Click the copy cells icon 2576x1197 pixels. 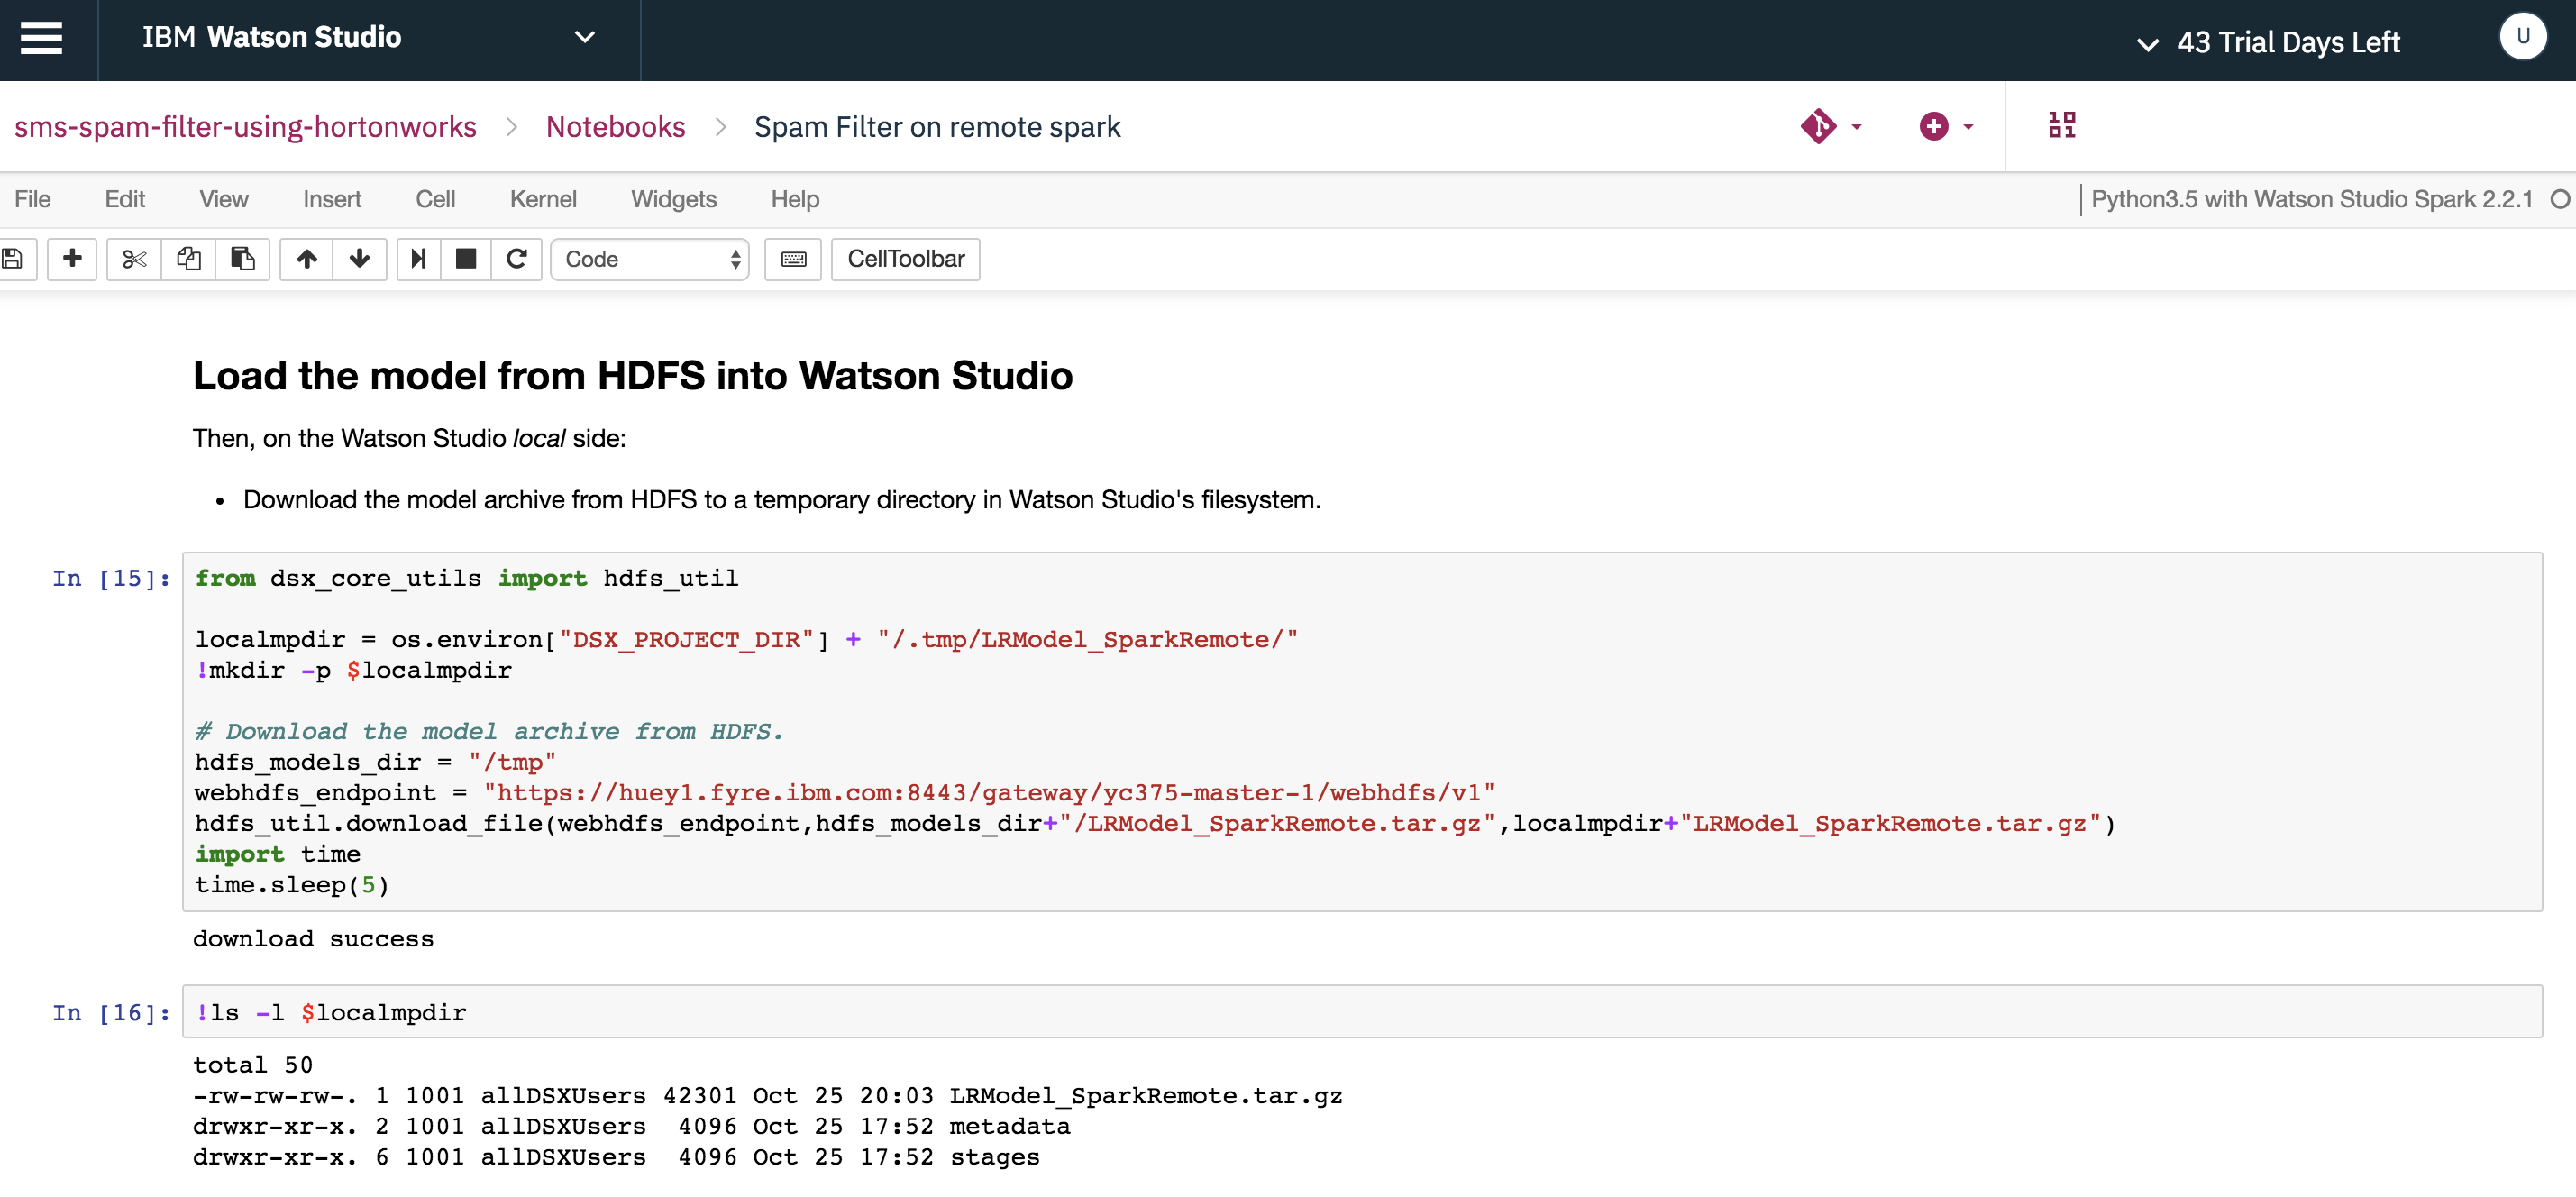189,259
